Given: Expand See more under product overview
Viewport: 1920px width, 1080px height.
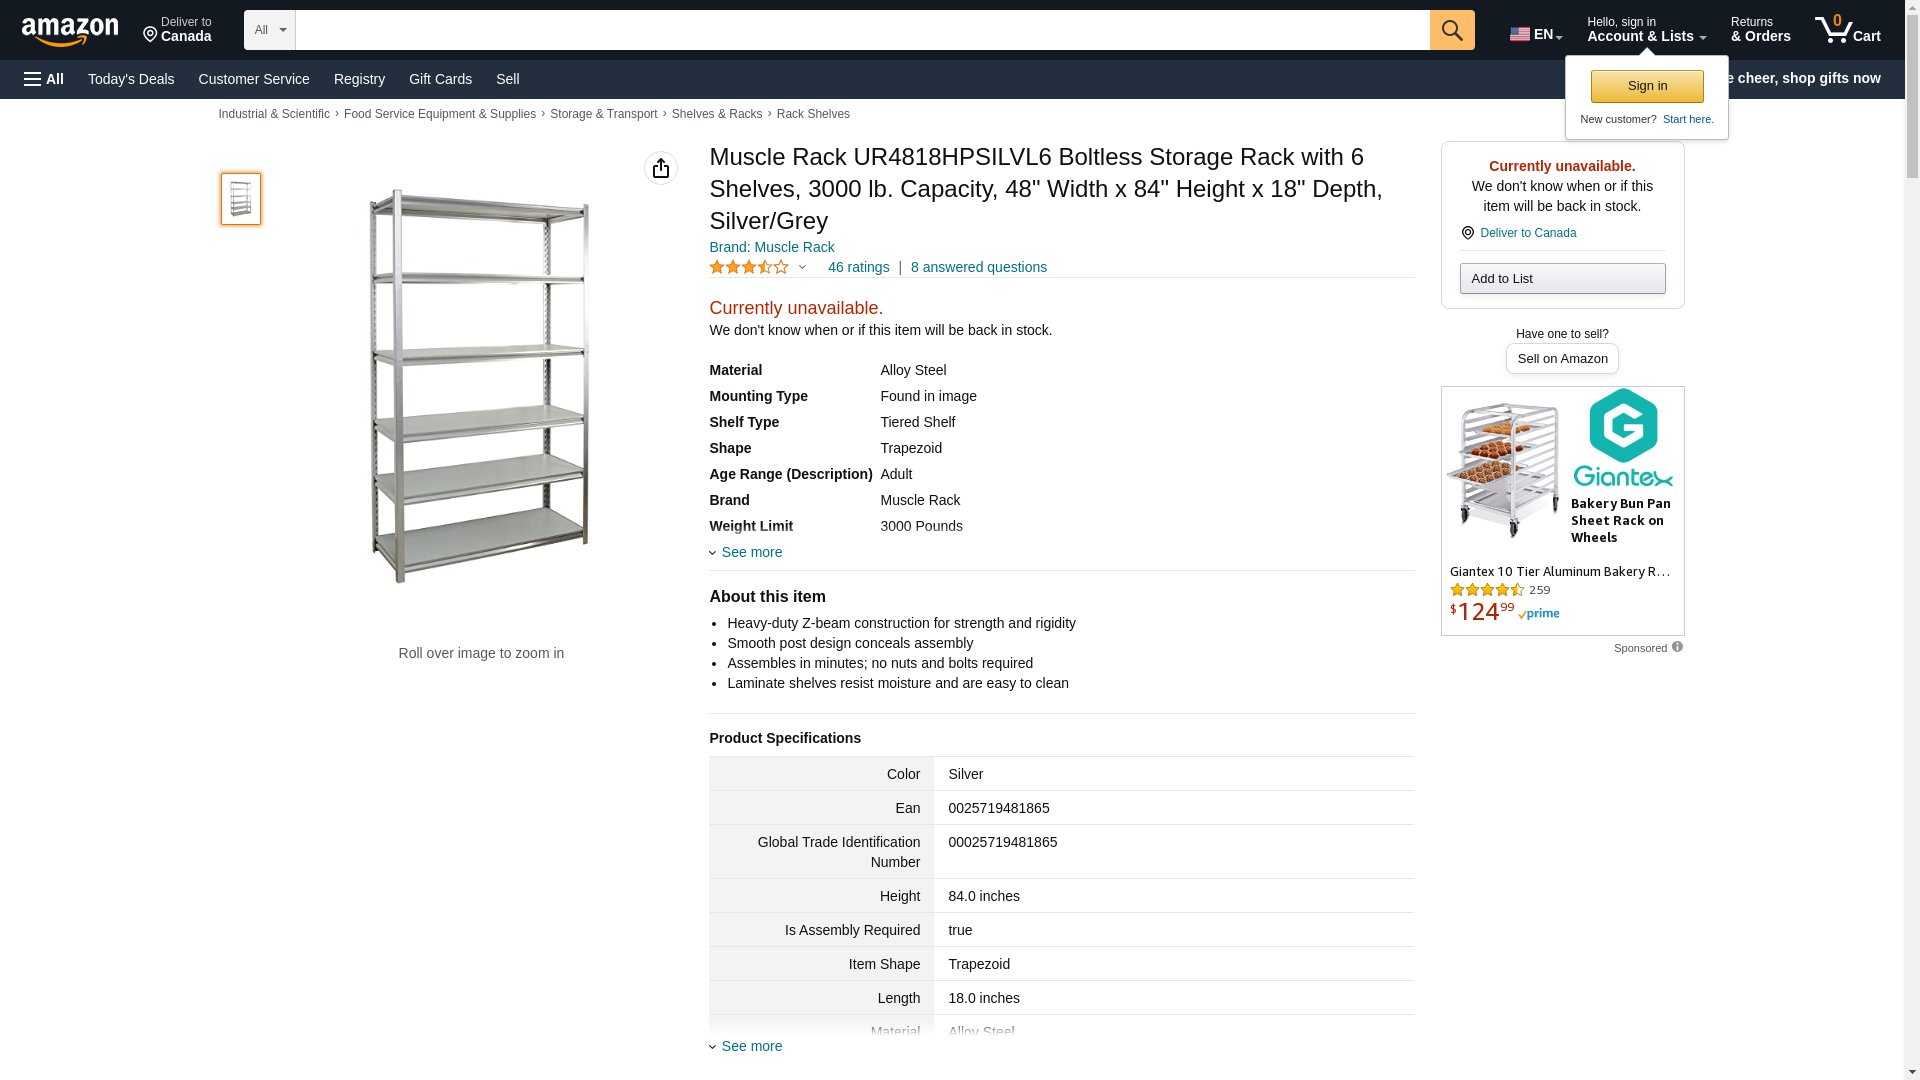Looking at the screenshot, I should point(751,552).
